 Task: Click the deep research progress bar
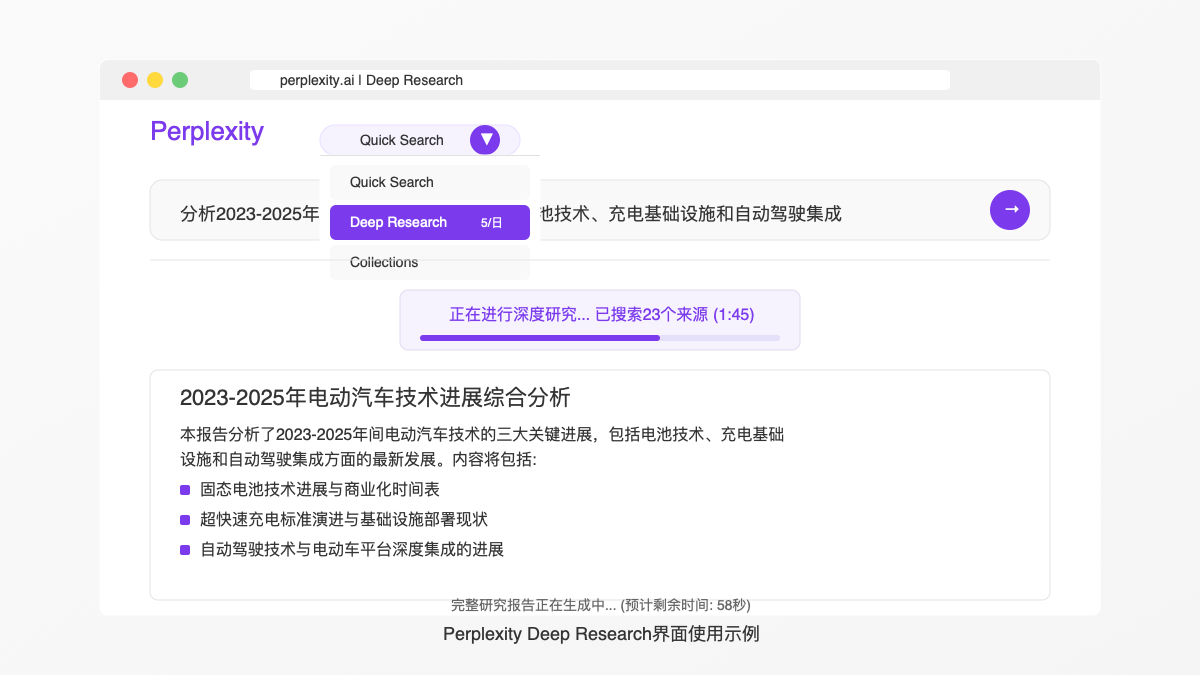(x=600, y=338)
